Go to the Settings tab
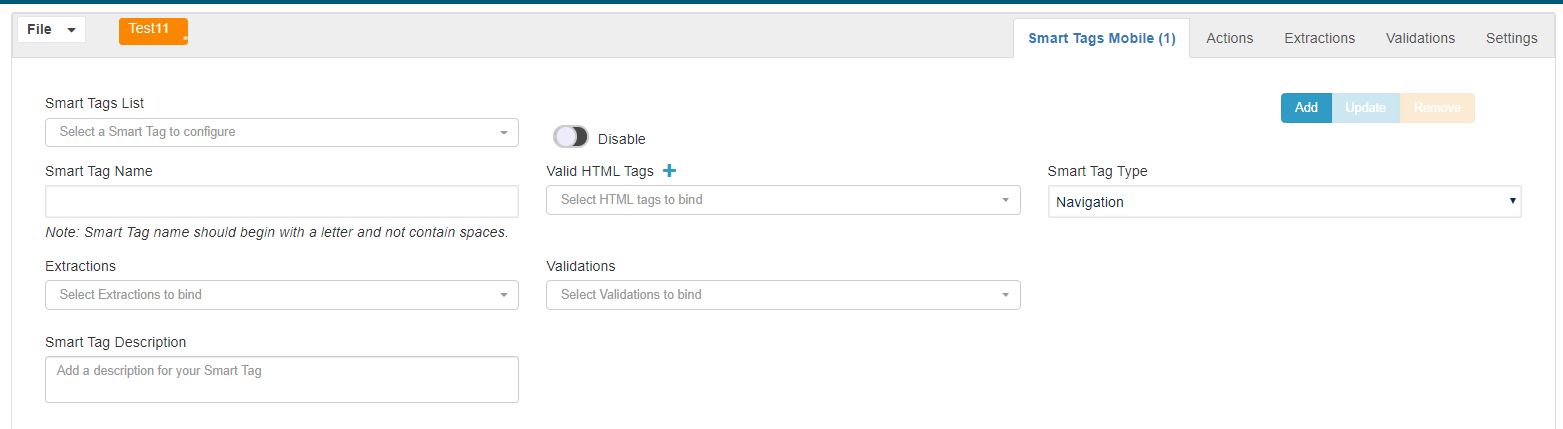The width and height of the screenshot is (1563, 429). pyautogui.click(x=1512, y=38)
